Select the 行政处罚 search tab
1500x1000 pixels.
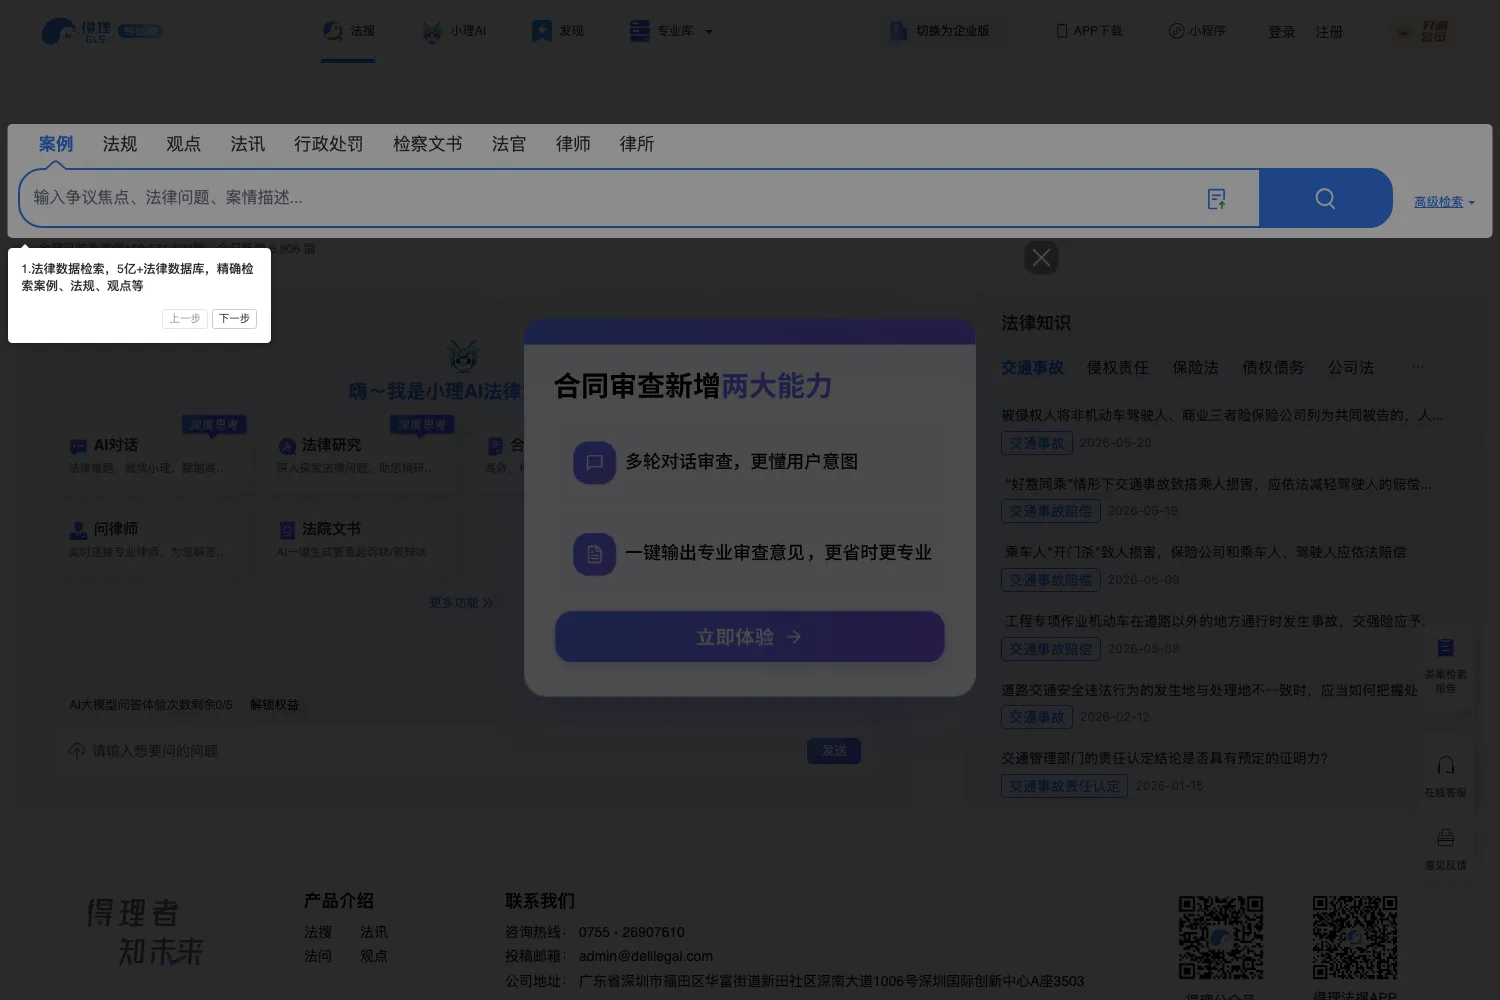pos(328,144)
